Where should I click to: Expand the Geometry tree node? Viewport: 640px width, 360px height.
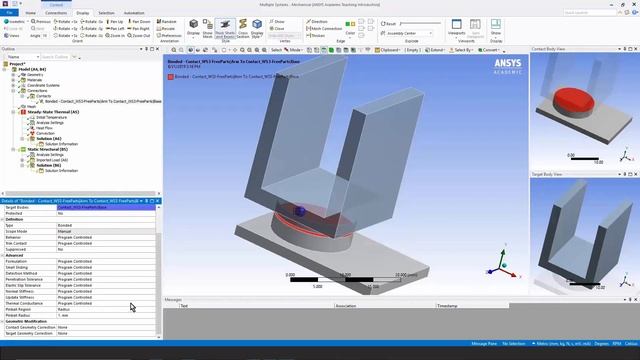(x=13, y=75)
